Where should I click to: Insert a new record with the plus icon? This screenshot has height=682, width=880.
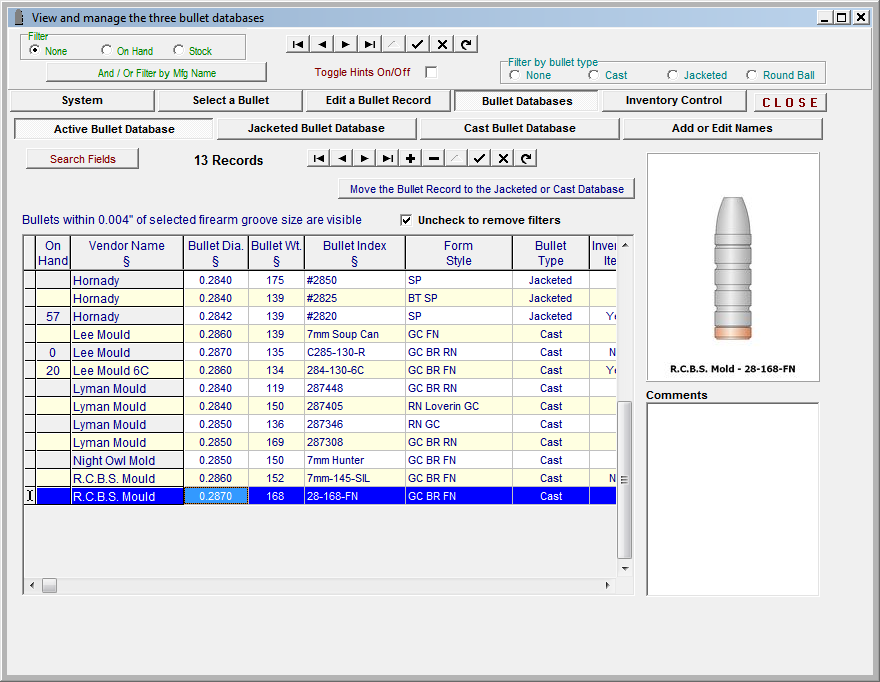click(411, 158)
